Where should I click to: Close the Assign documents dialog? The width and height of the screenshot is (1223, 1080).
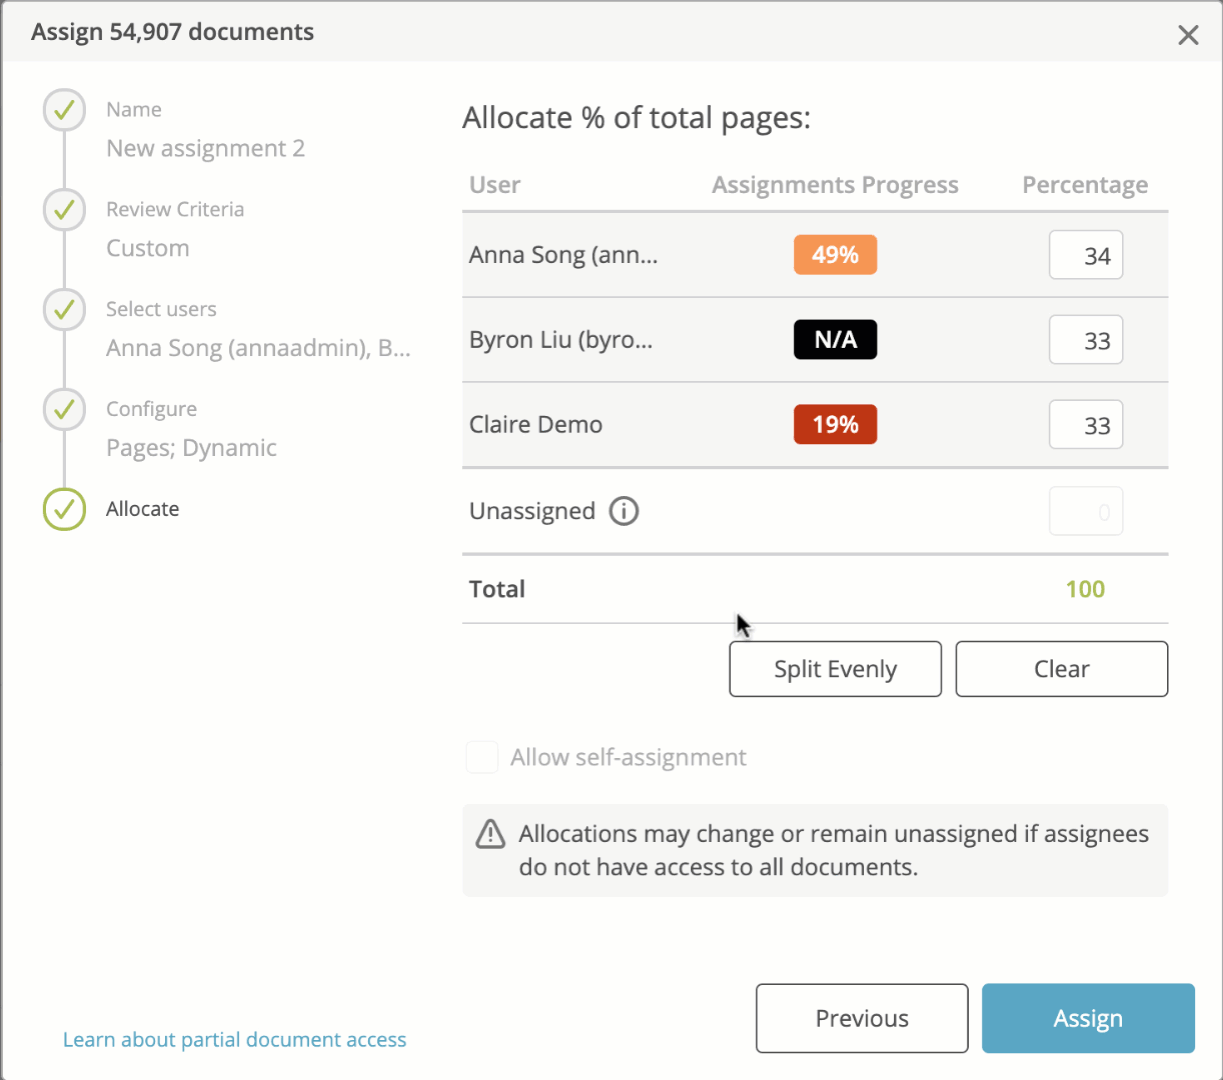(x=1188, y=35)
